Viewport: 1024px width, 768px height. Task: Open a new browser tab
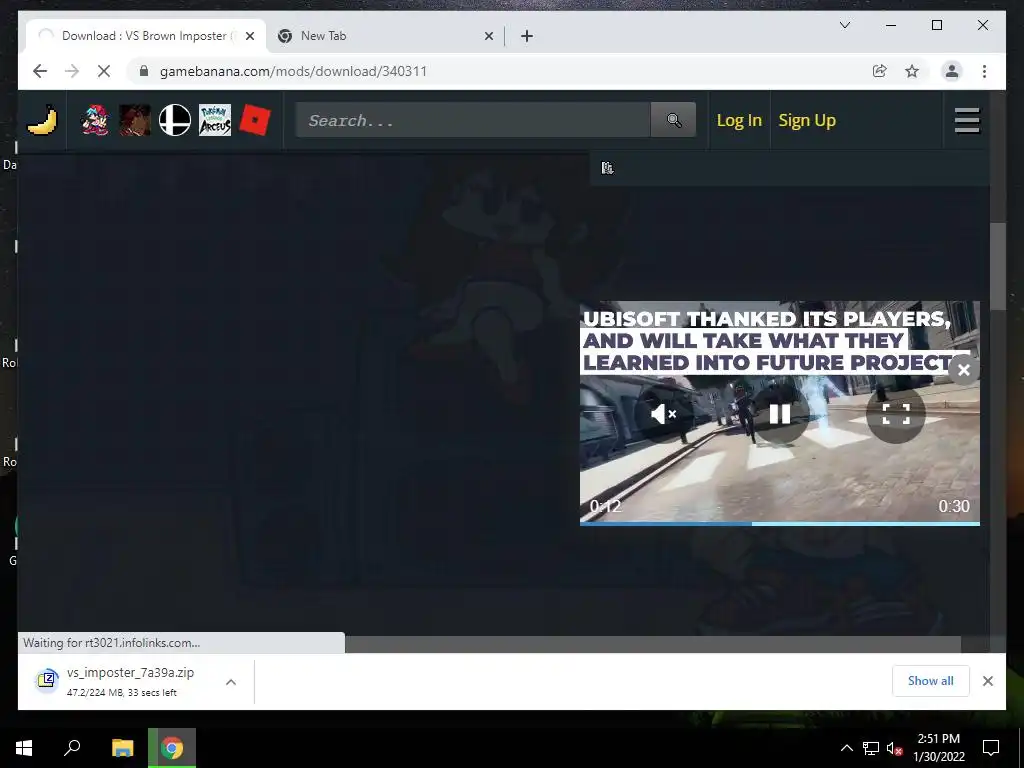coord(527,36)
